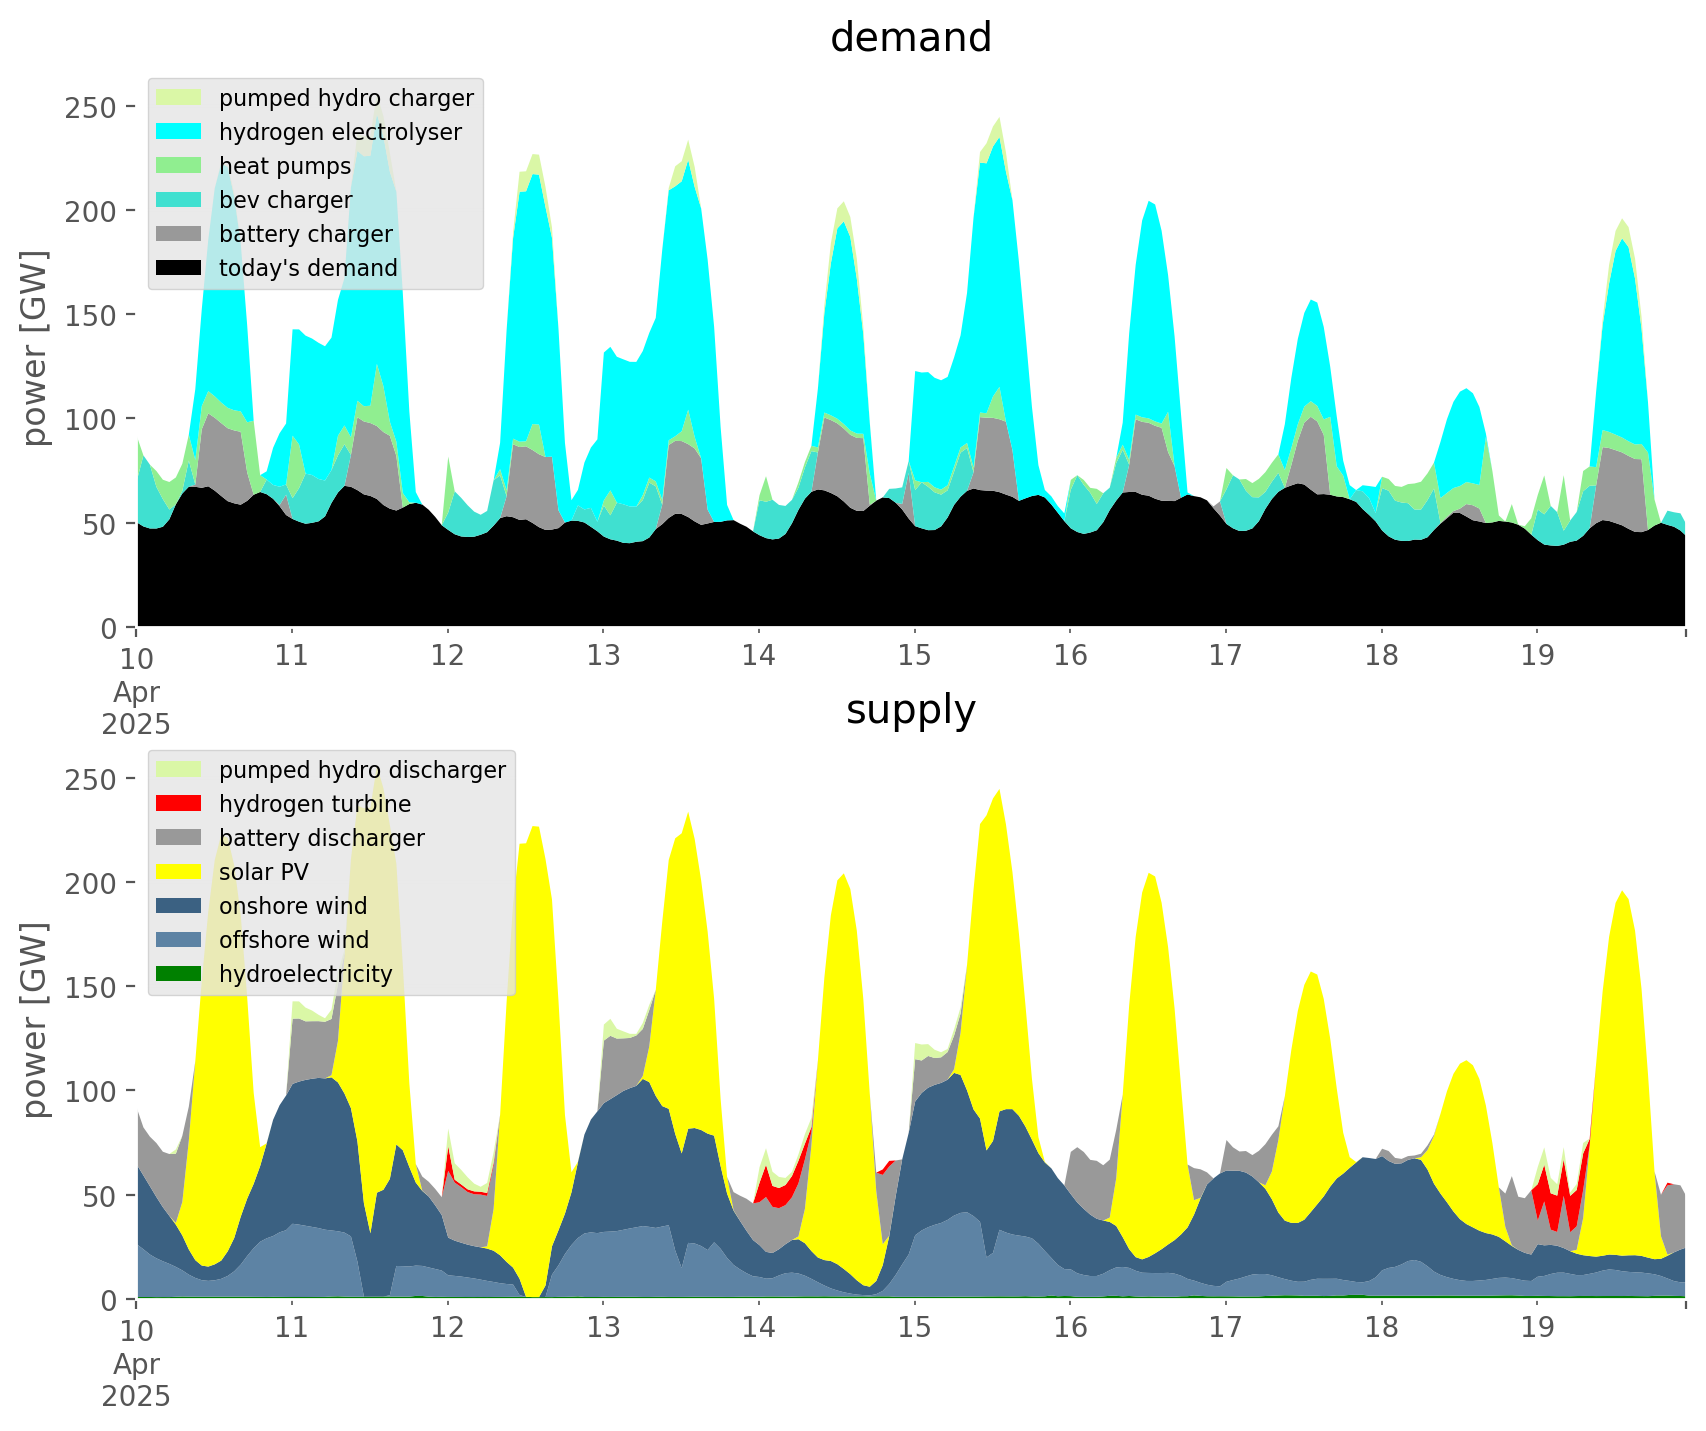Click the "Apr 2025" label under the demand chart

pos(136,709)
